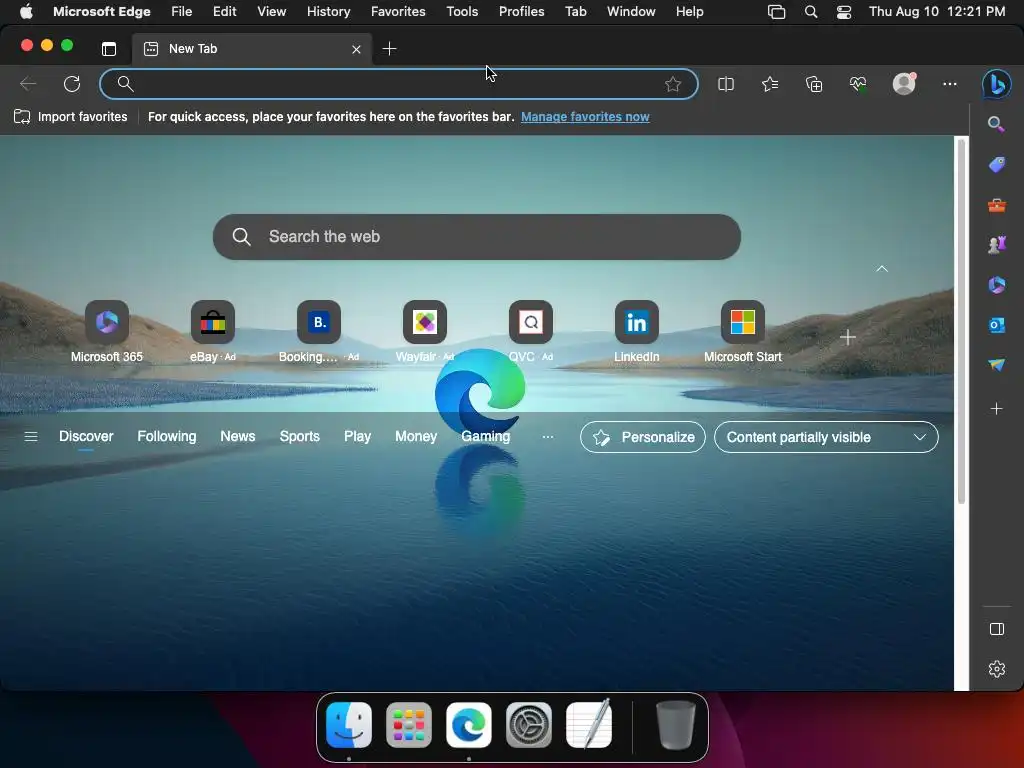Add a new app to sidebar
The width and height of the screenshot is (1024, 768).
997,409
